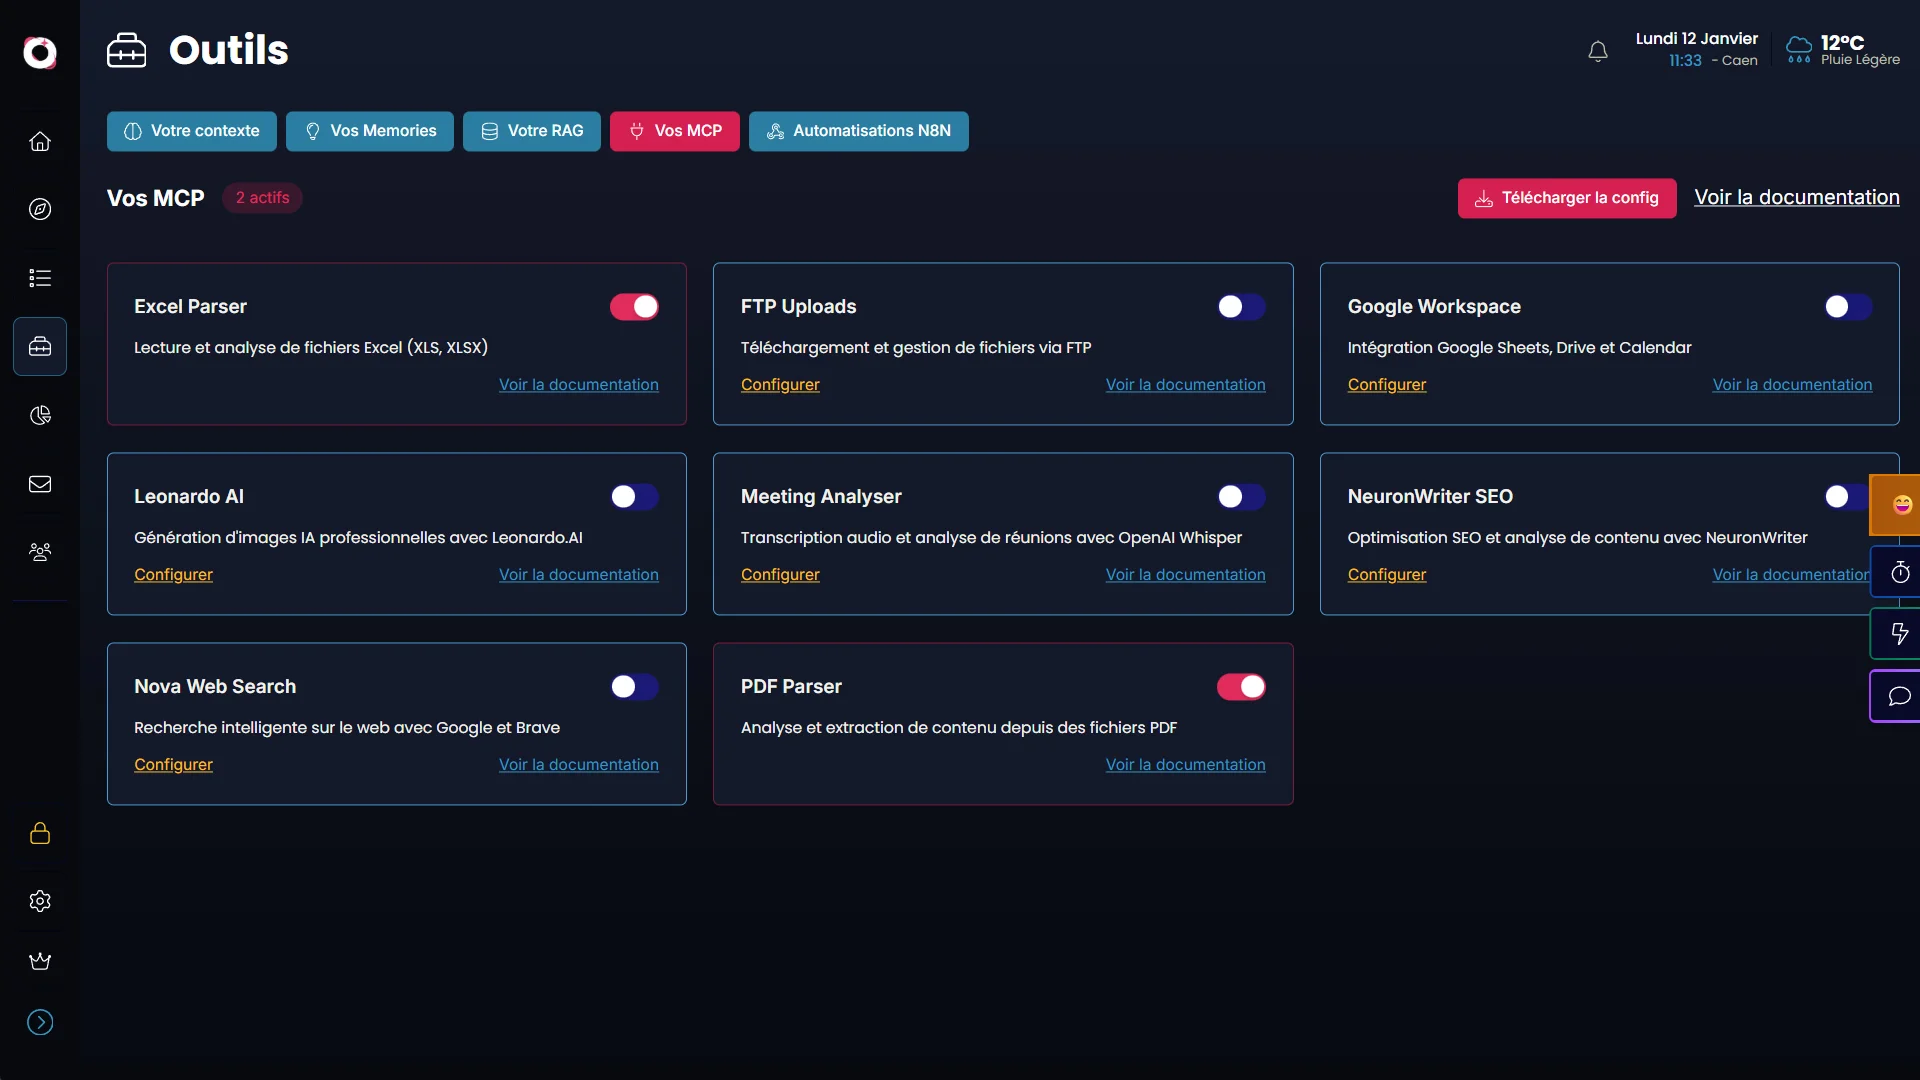Click the compass explore icon in sidebar
Viewport: 1920px width, 1080px height.
(x=40, y=209)
